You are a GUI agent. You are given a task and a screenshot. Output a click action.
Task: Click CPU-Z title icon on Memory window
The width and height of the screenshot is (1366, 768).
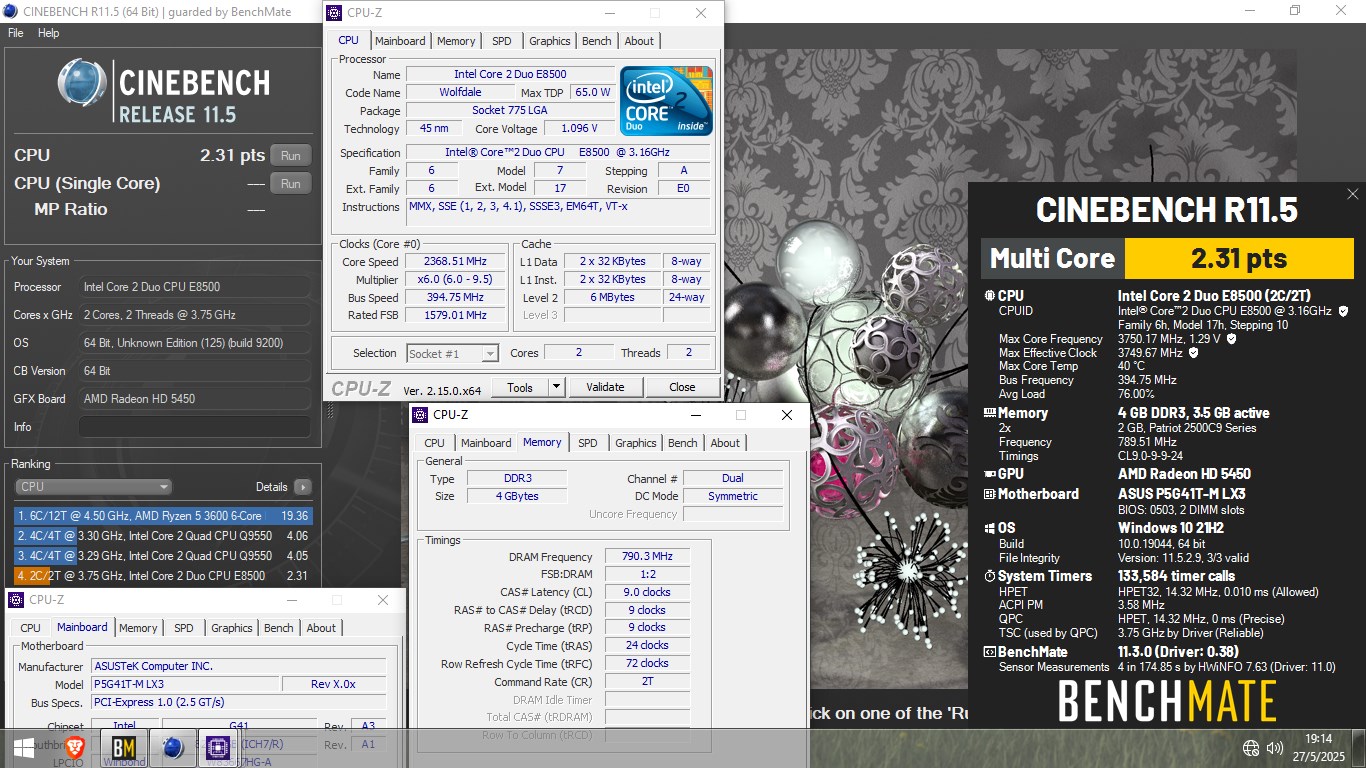tap(419, 415)
